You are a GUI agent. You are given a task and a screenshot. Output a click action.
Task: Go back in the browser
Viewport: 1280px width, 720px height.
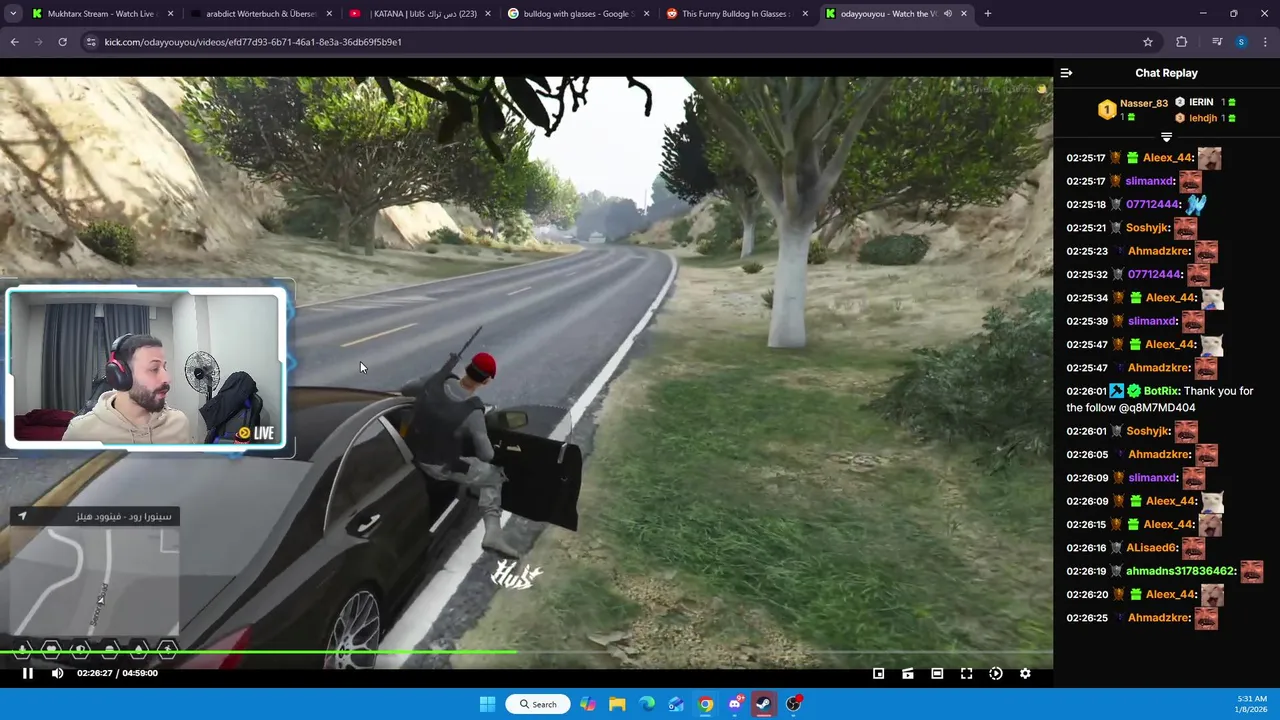coord(14,42)
